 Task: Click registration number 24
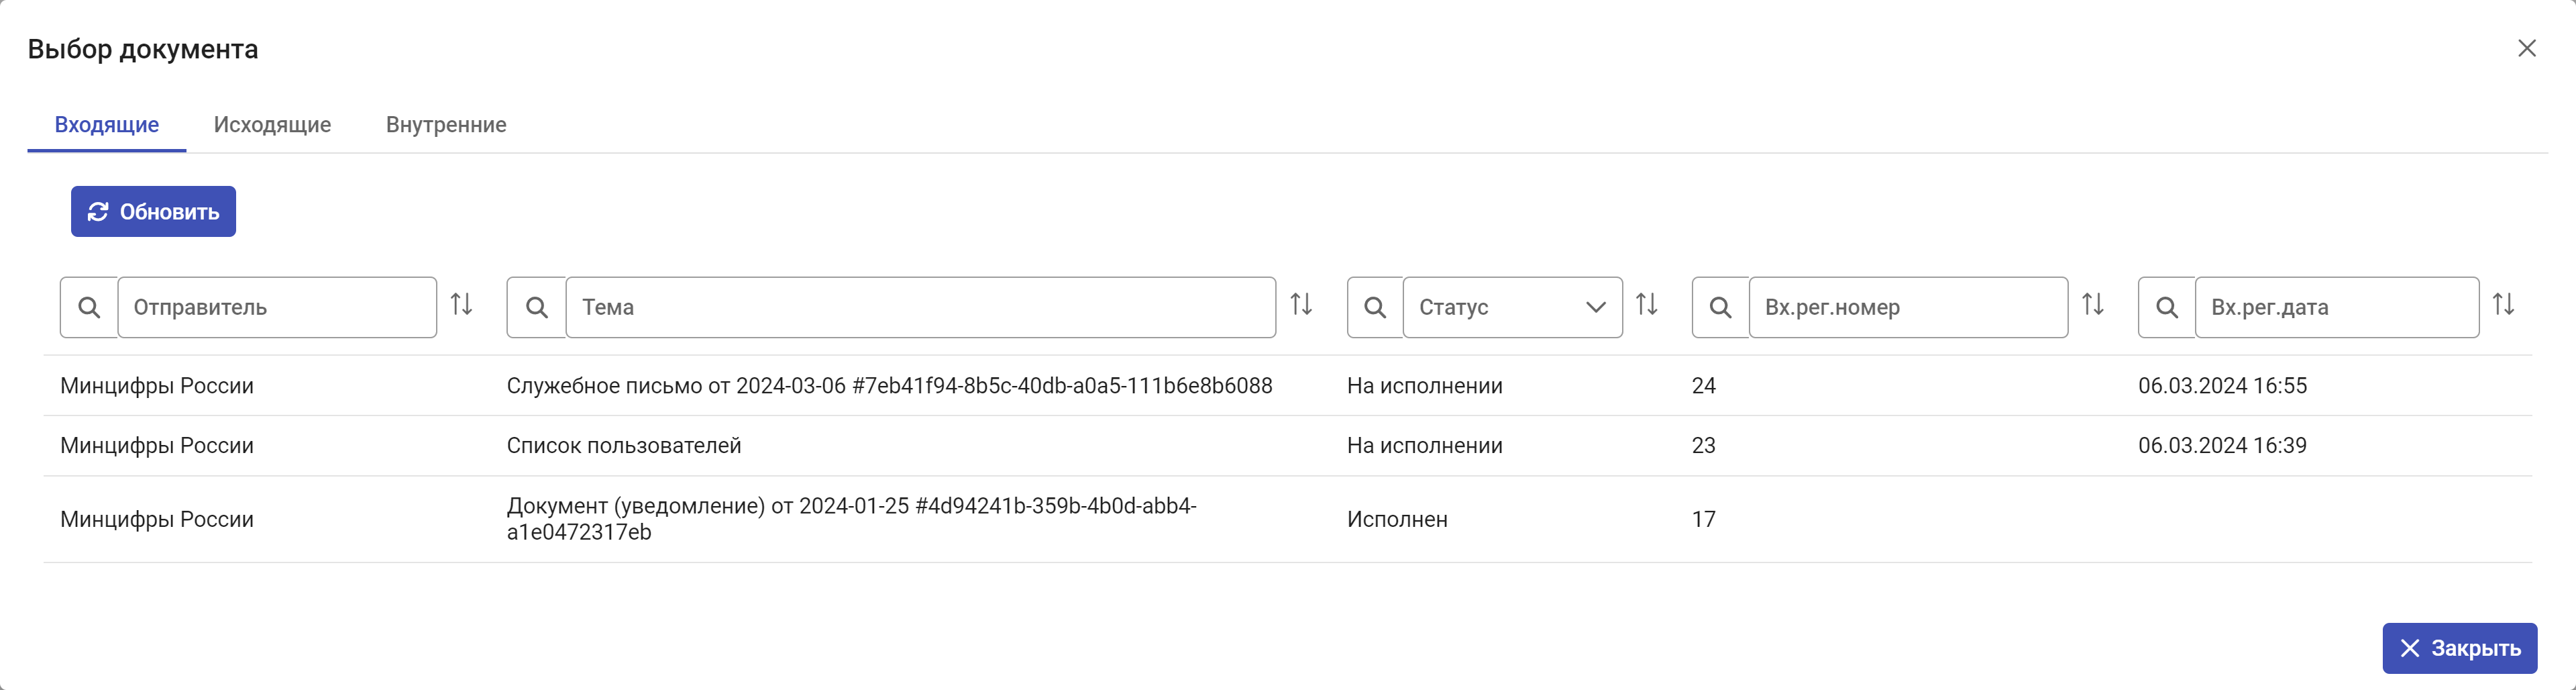(1703, 386)
